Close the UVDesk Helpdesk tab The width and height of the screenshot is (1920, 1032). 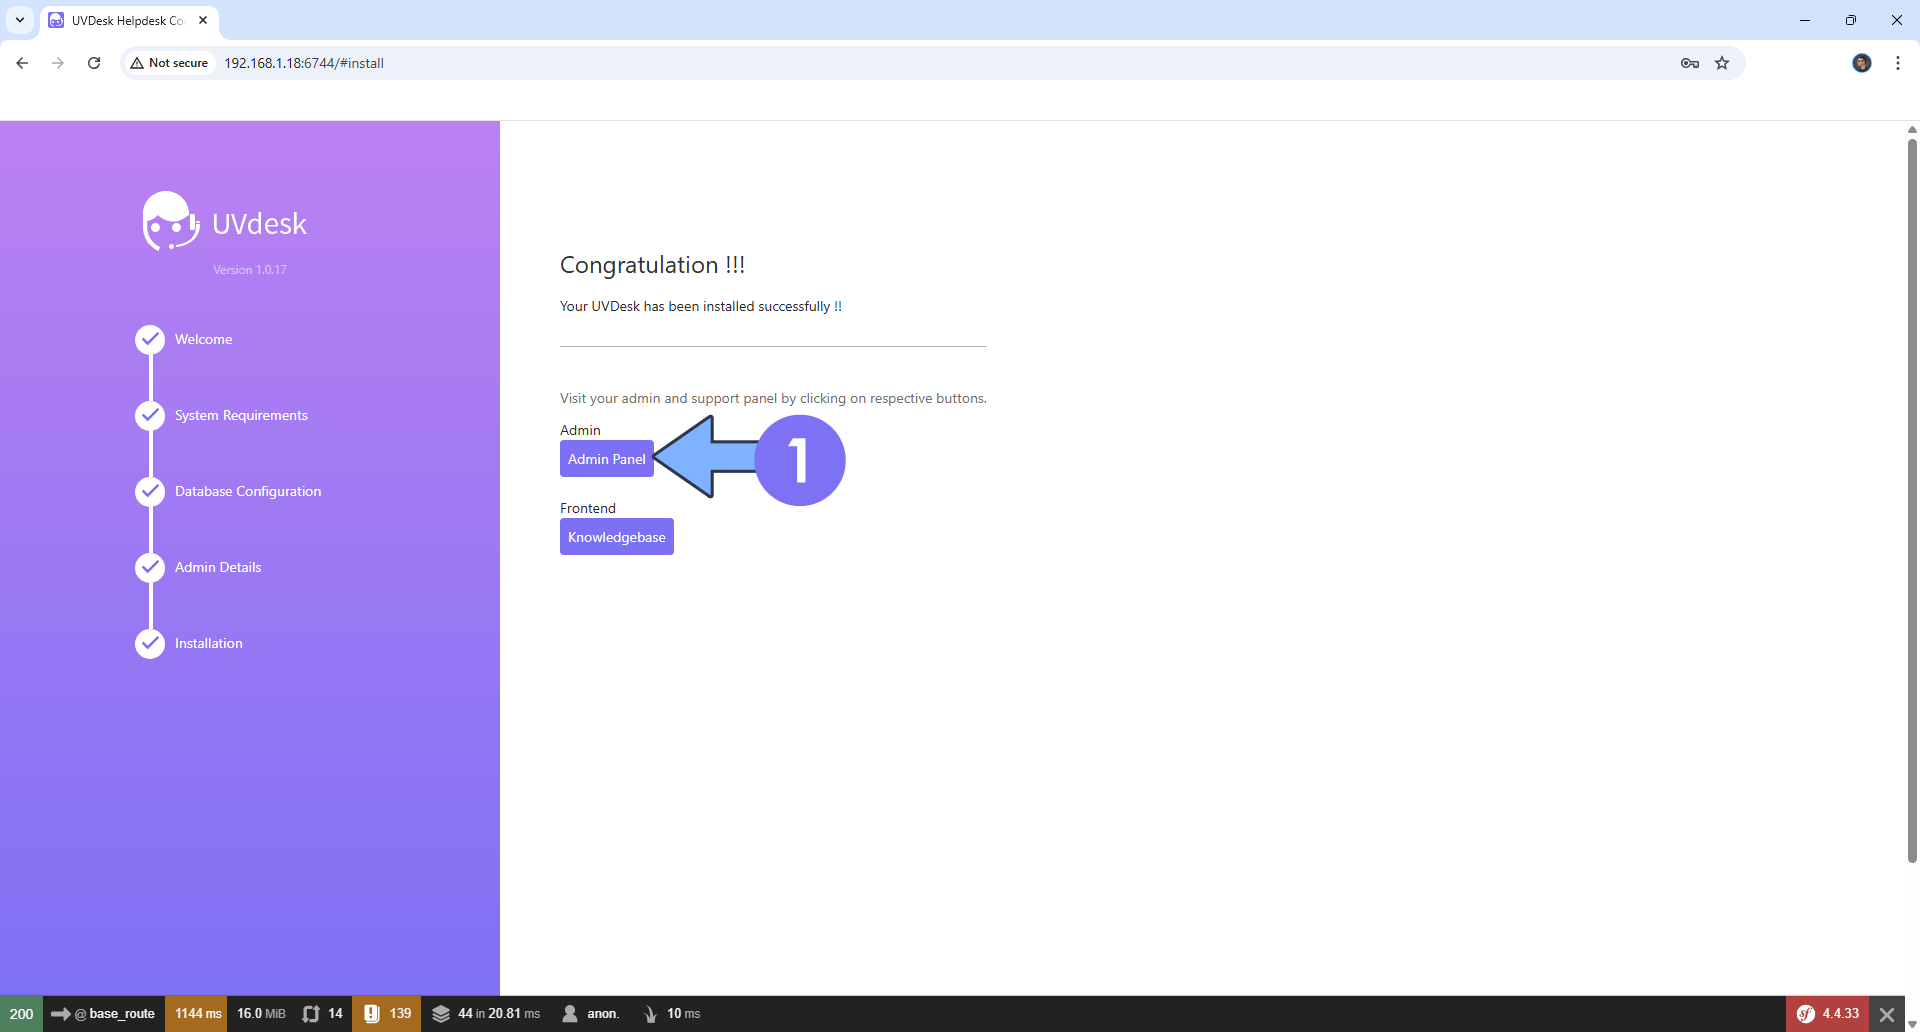pos(203,20)
